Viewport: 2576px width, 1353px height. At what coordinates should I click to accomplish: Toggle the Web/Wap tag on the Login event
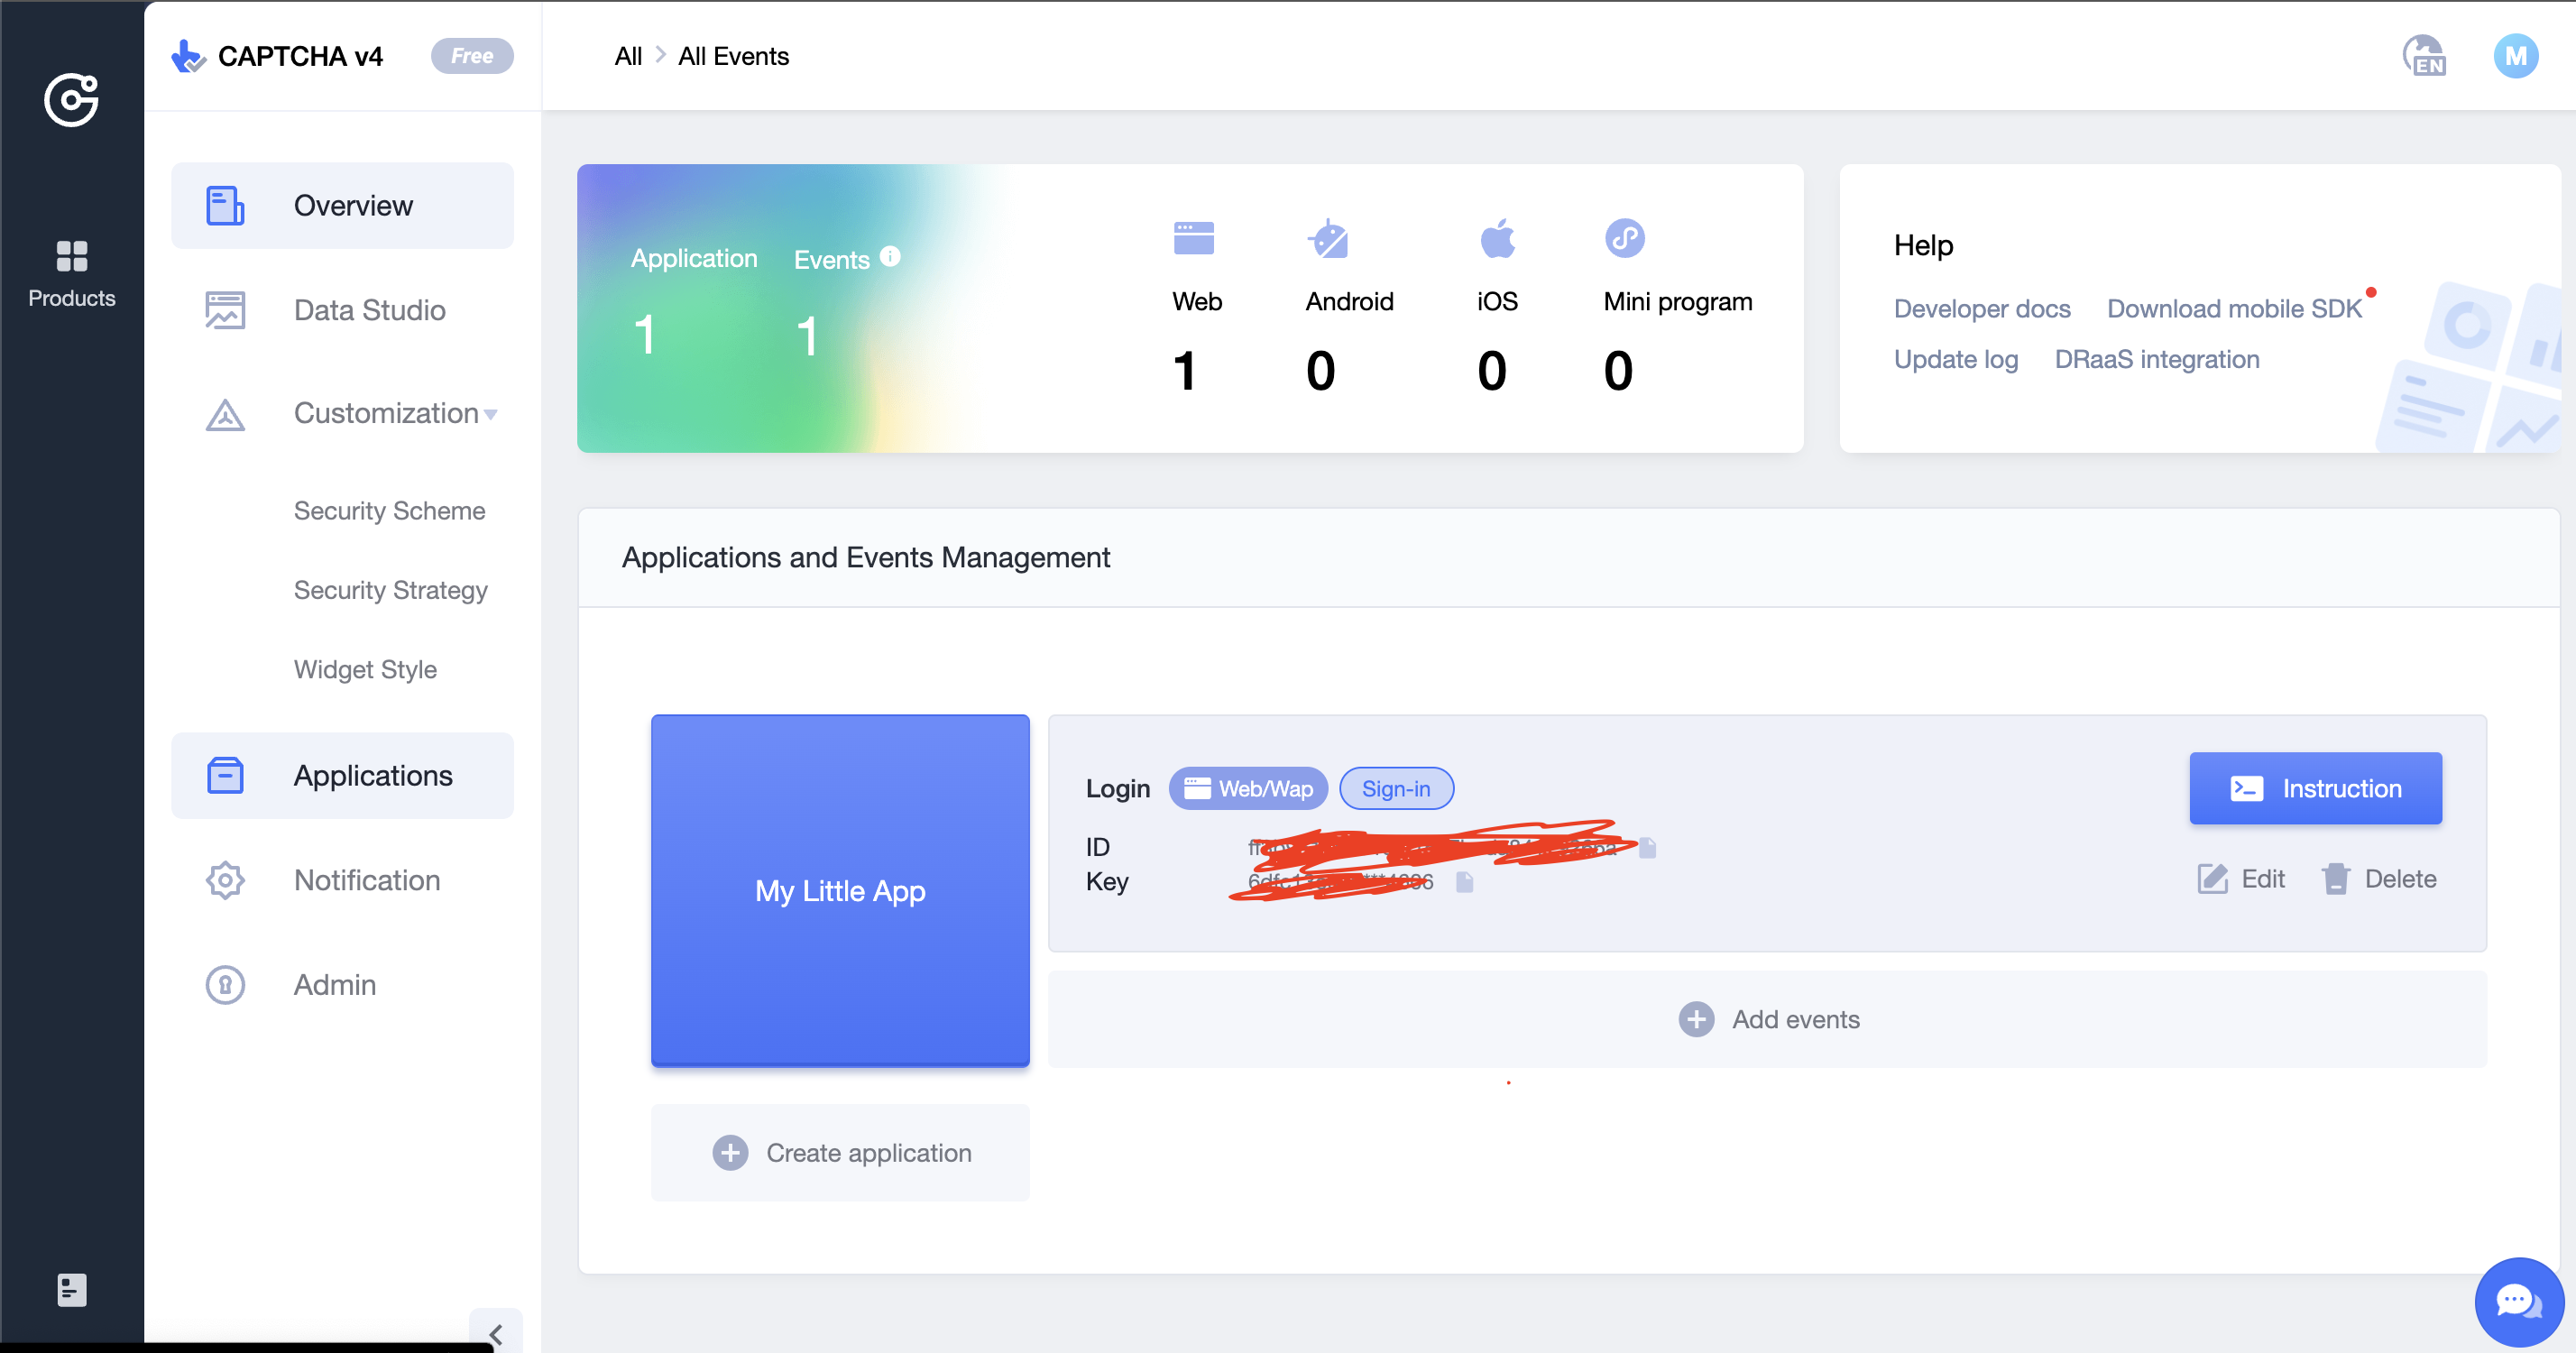1247,788
